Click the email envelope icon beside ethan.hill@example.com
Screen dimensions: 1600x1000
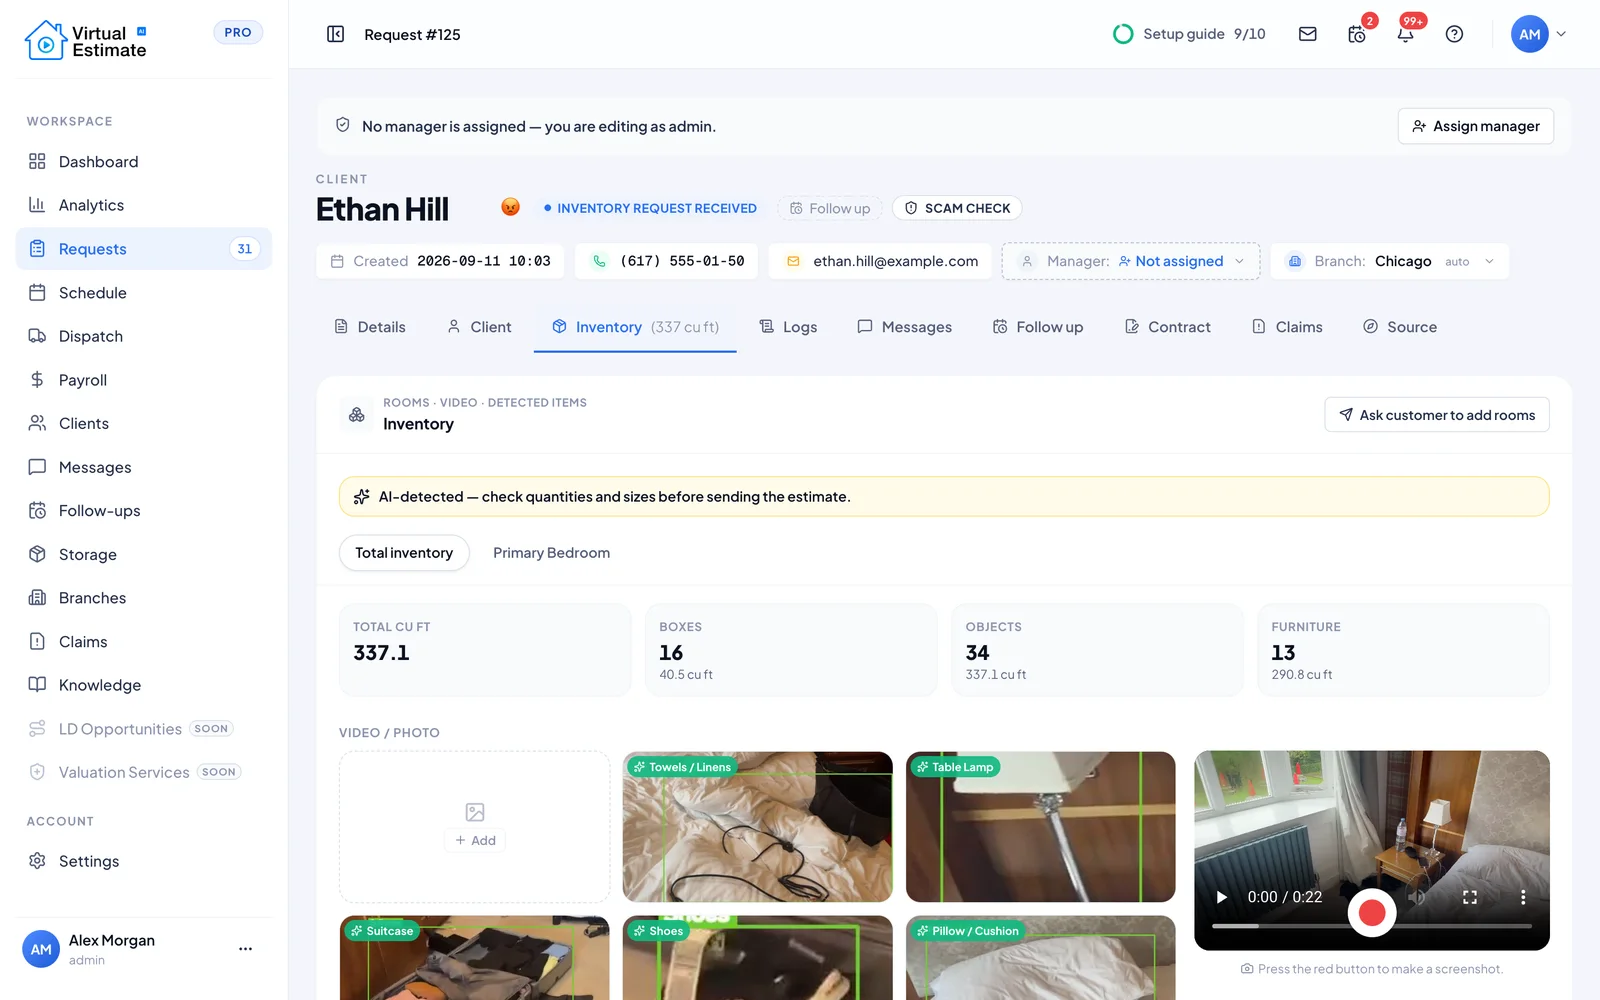(x=793, y=261)
